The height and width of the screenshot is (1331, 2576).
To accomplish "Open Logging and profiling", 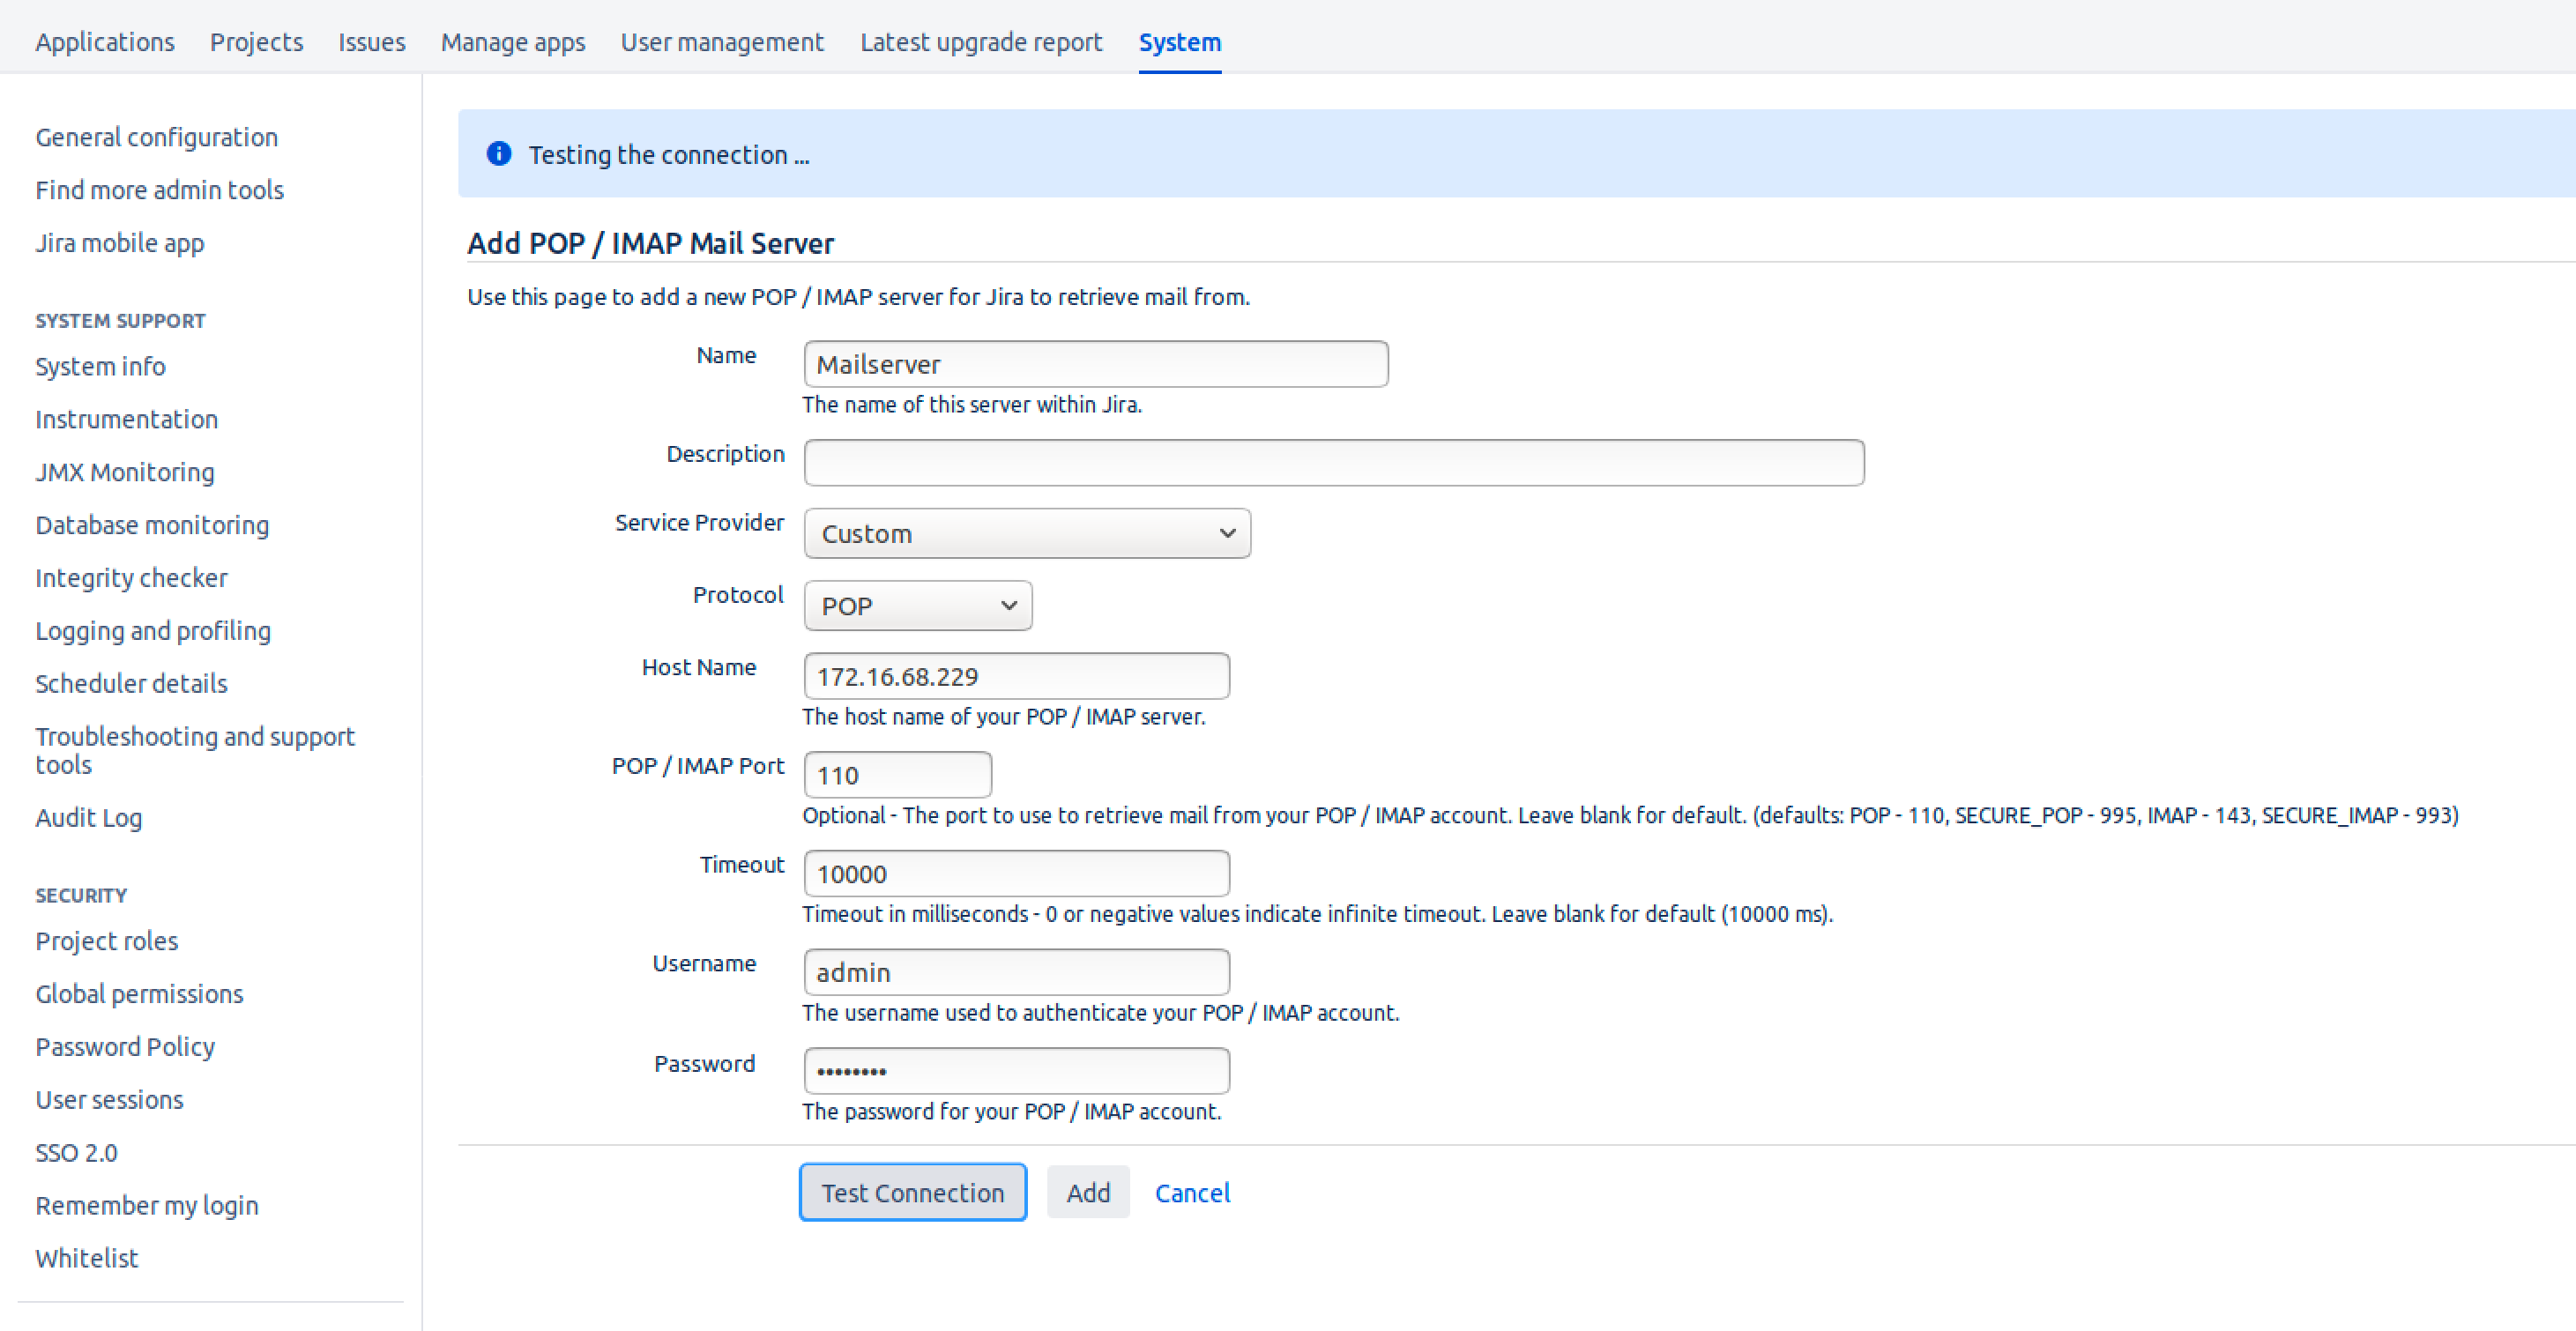I will pos(153,631).
